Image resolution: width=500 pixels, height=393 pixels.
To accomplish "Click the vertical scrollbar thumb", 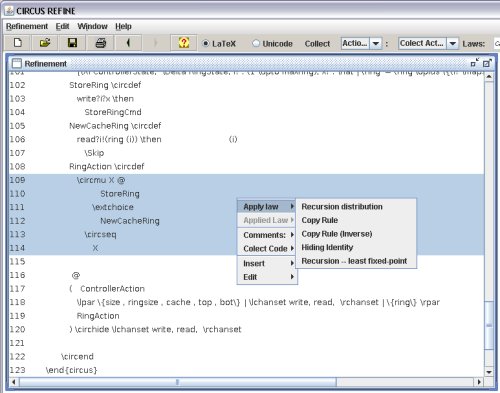I will pos(489,325).
